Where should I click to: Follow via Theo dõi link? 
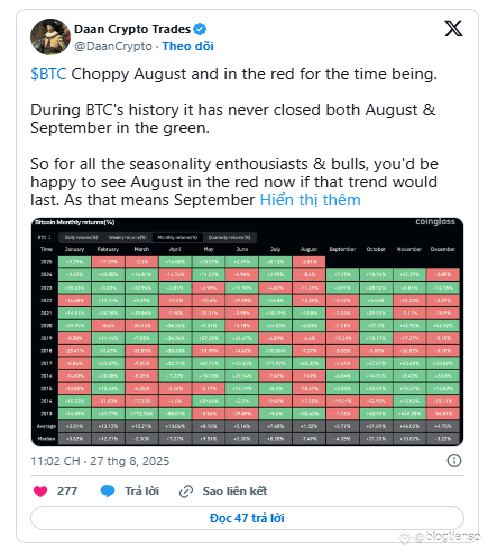188,46
